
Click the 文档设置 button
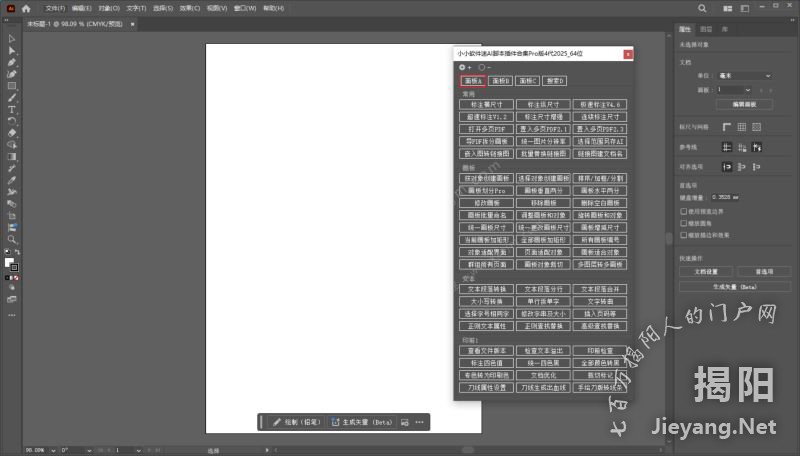pyautogui.click(x=705, y=271)
